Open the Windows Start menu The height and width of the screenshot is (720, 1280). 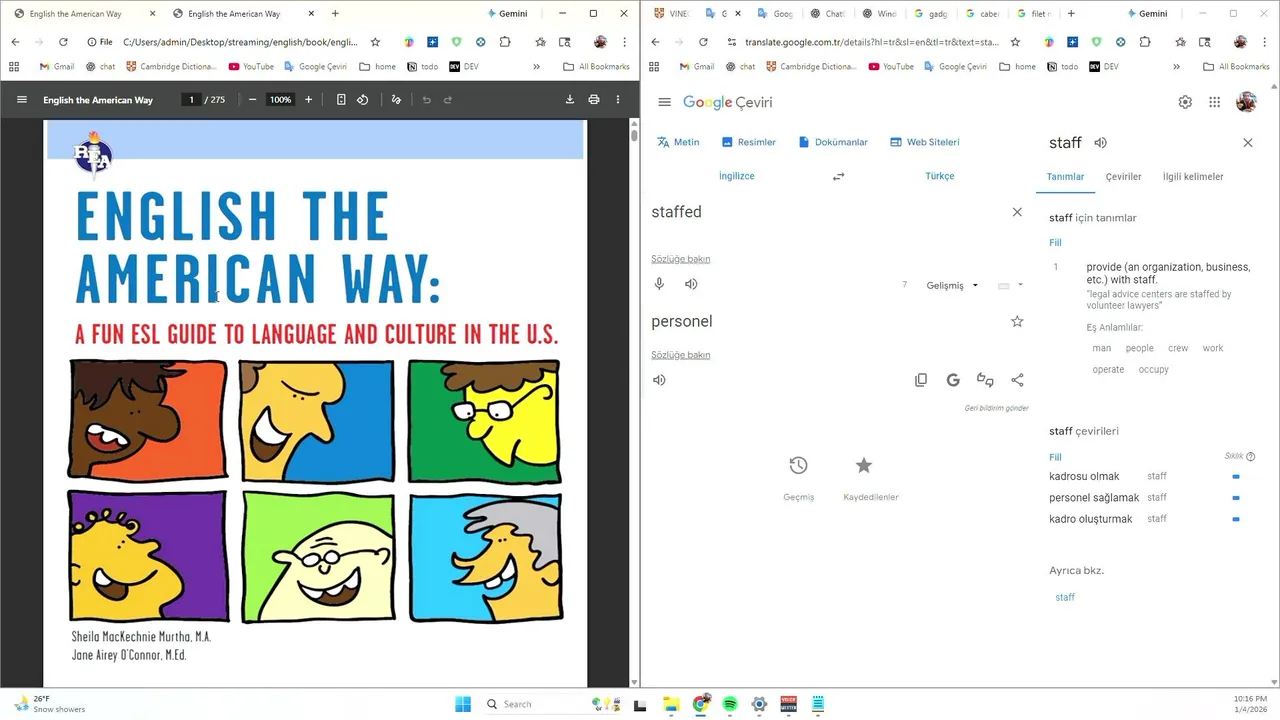[x=463, y=704]
